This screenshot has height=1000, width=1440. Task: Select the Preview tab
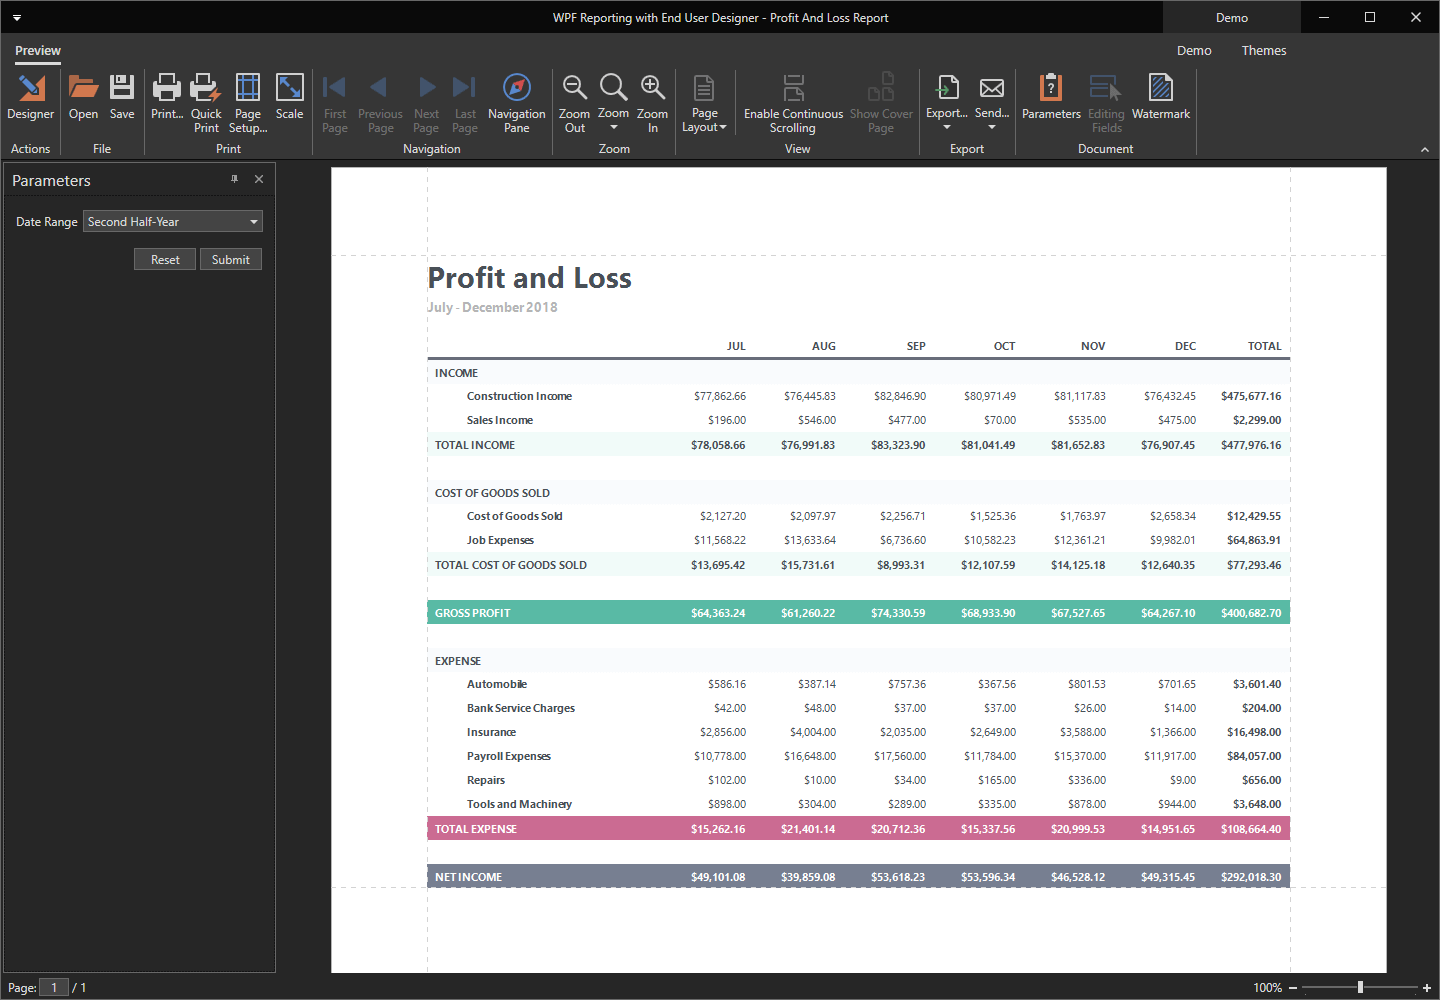(37, 50)
